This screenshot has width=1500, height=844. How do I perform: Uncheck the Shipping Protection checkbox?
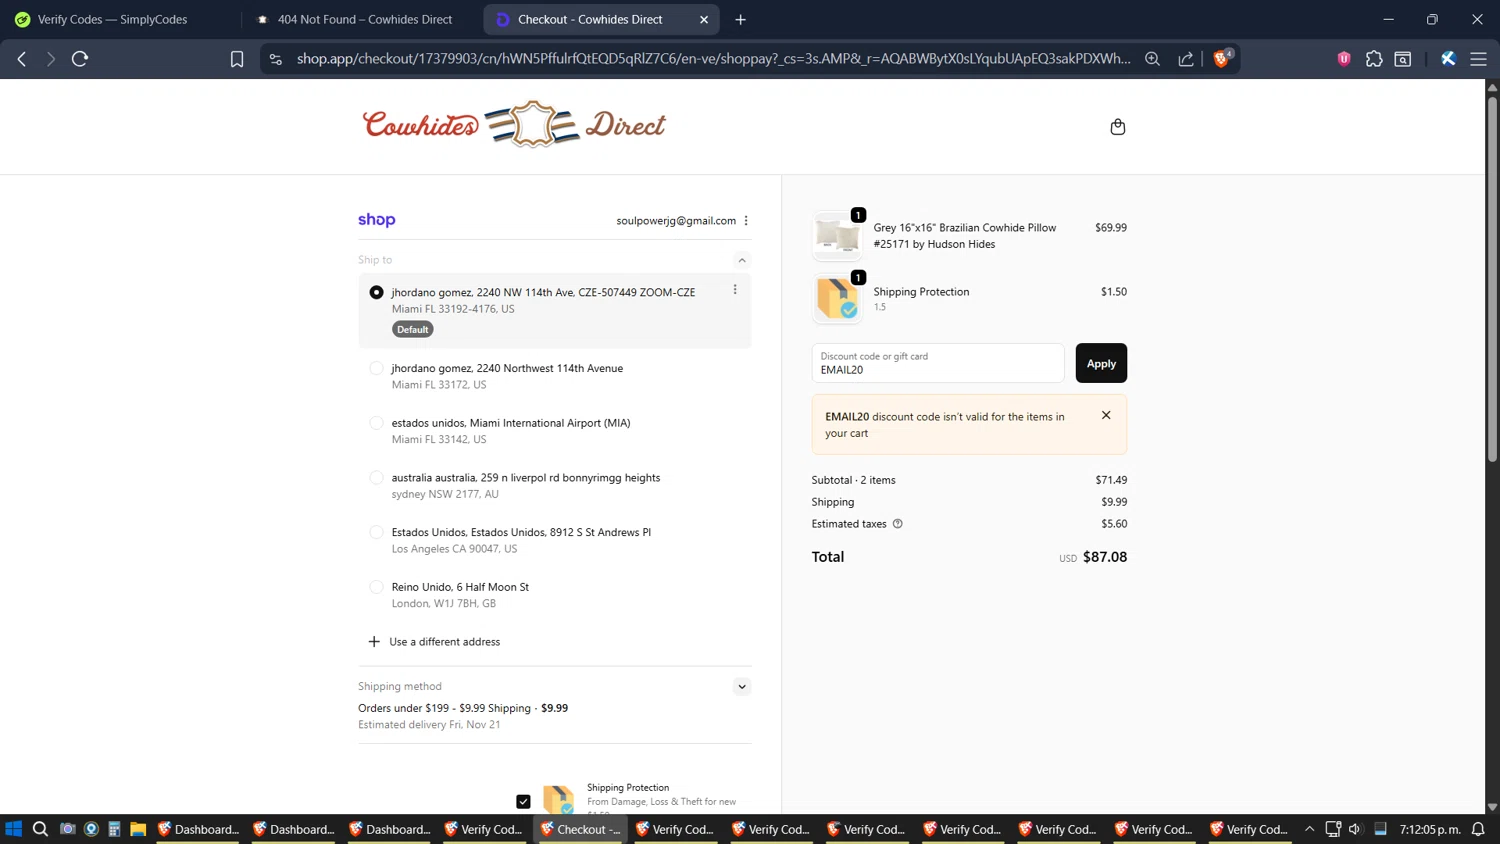coord(523,801)
